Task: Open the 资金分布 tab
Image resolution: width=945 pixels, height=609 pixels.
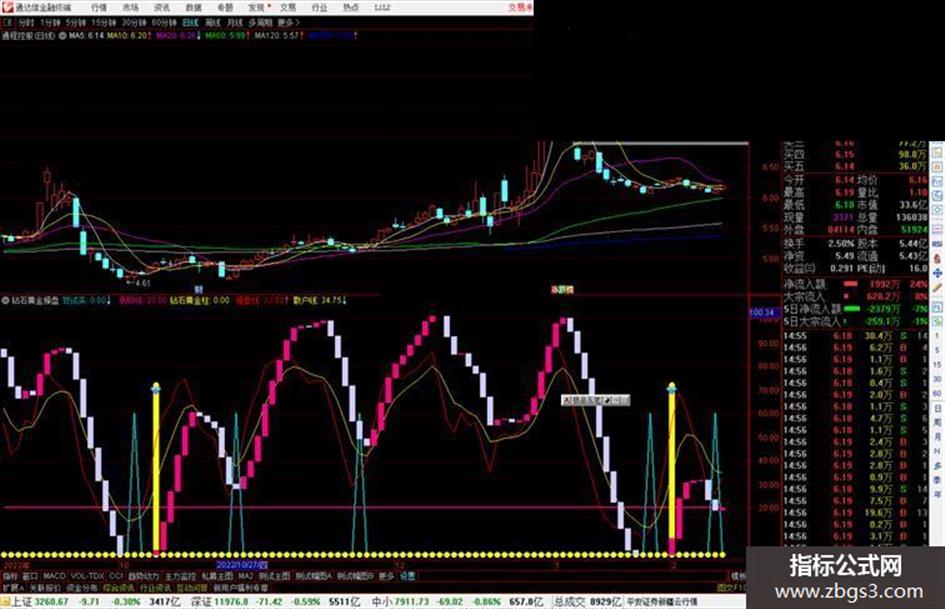Action: [82, 587]
